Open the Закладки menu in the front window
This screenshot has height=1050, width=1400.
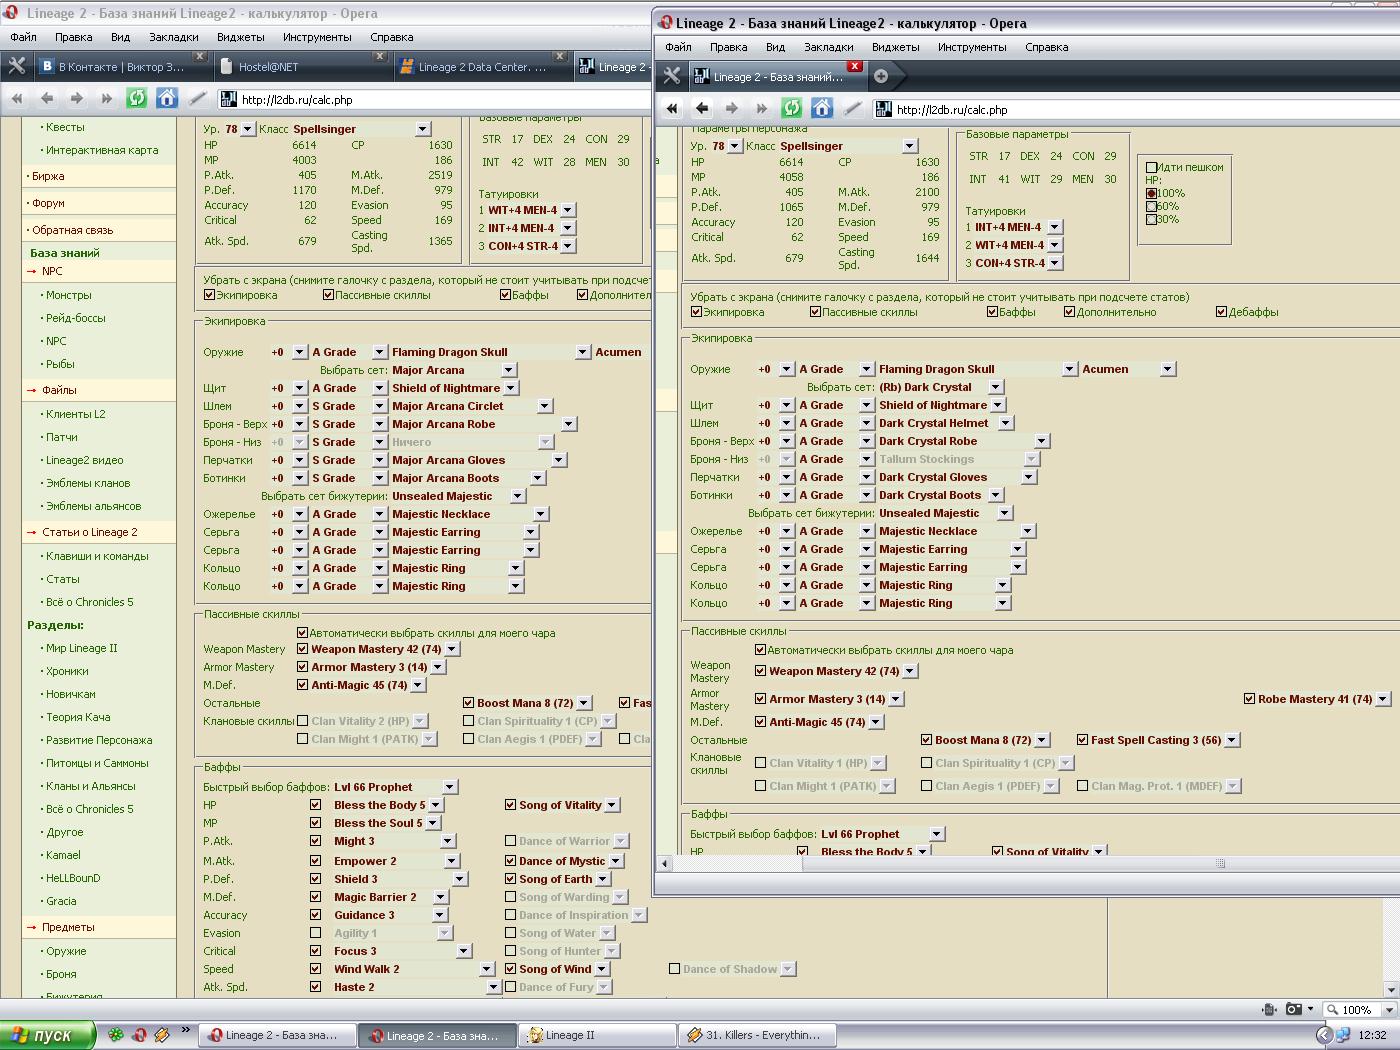coord(829,47)
